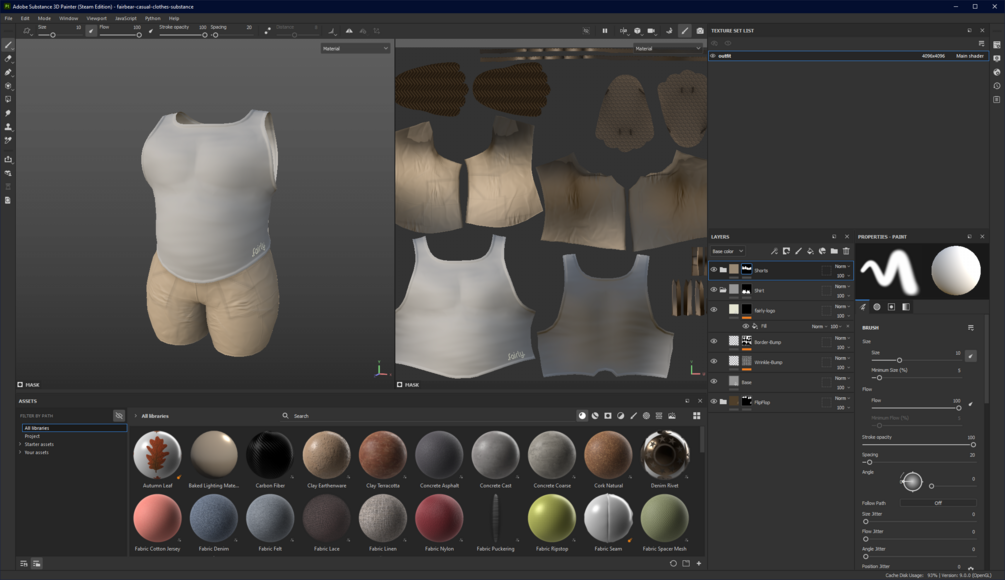This screenshot has height=580, width=1005.
Task: Select Project in asset path filter
Action: click(32, 436)
